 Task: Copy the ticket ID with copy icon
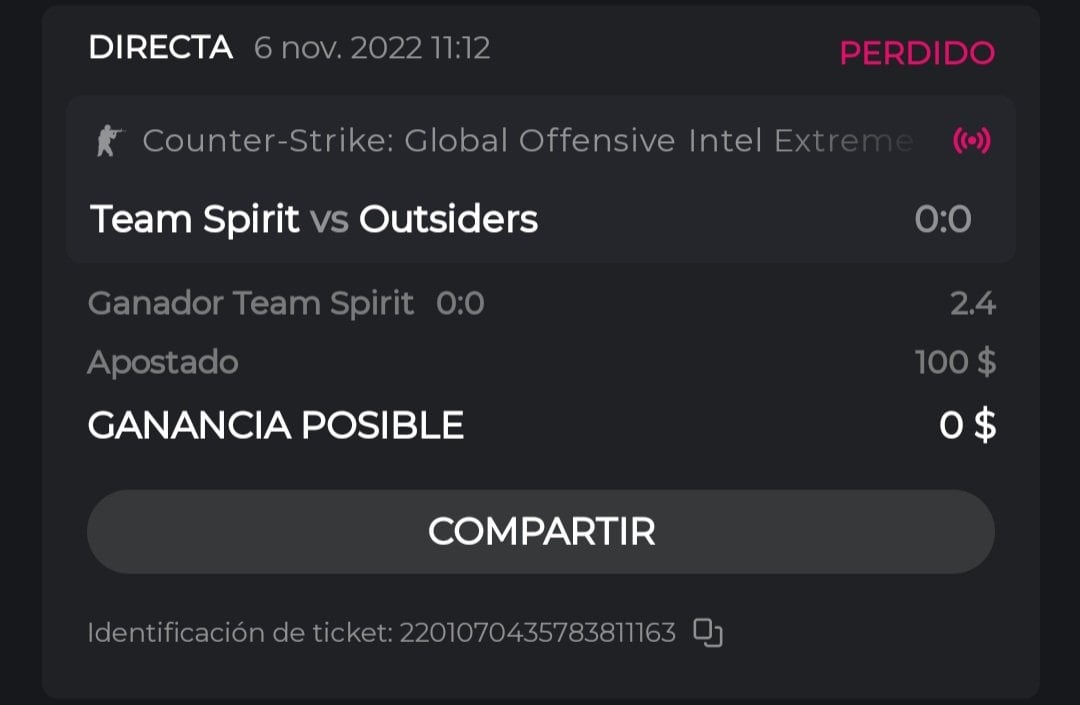pos(708,633)
